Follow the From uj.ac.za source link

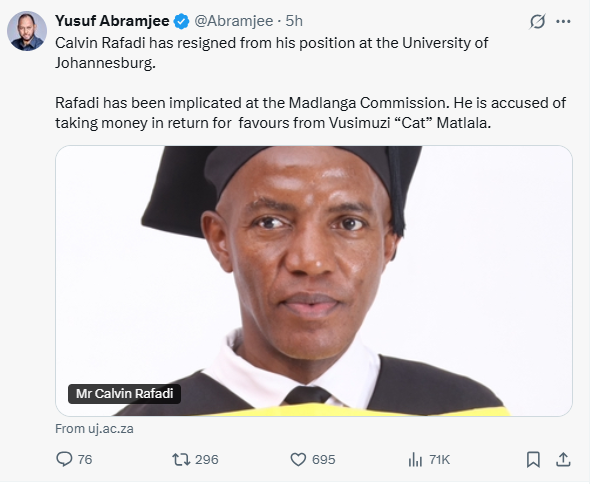(94, 428)
